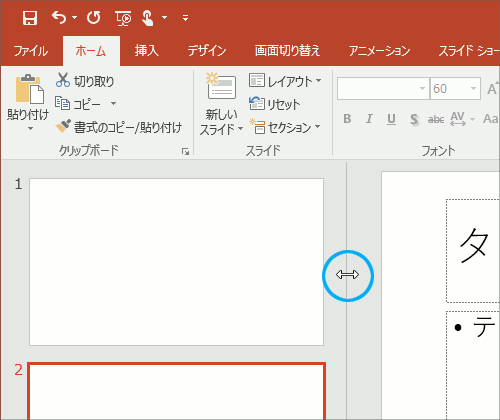
Task: Open the font size dropdown arrow
Action: tap(473, 89)
